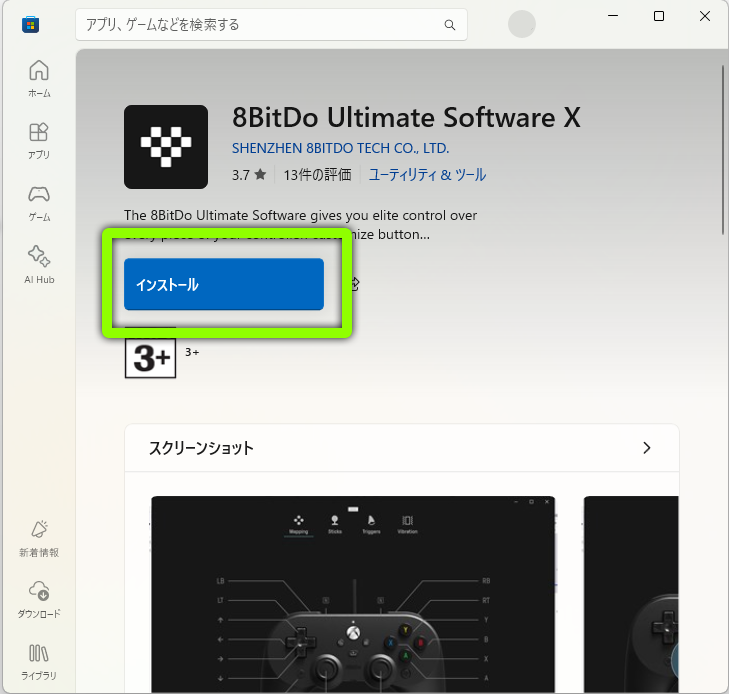Go to the Apps section
729x694 pixels.
point(38,141)
